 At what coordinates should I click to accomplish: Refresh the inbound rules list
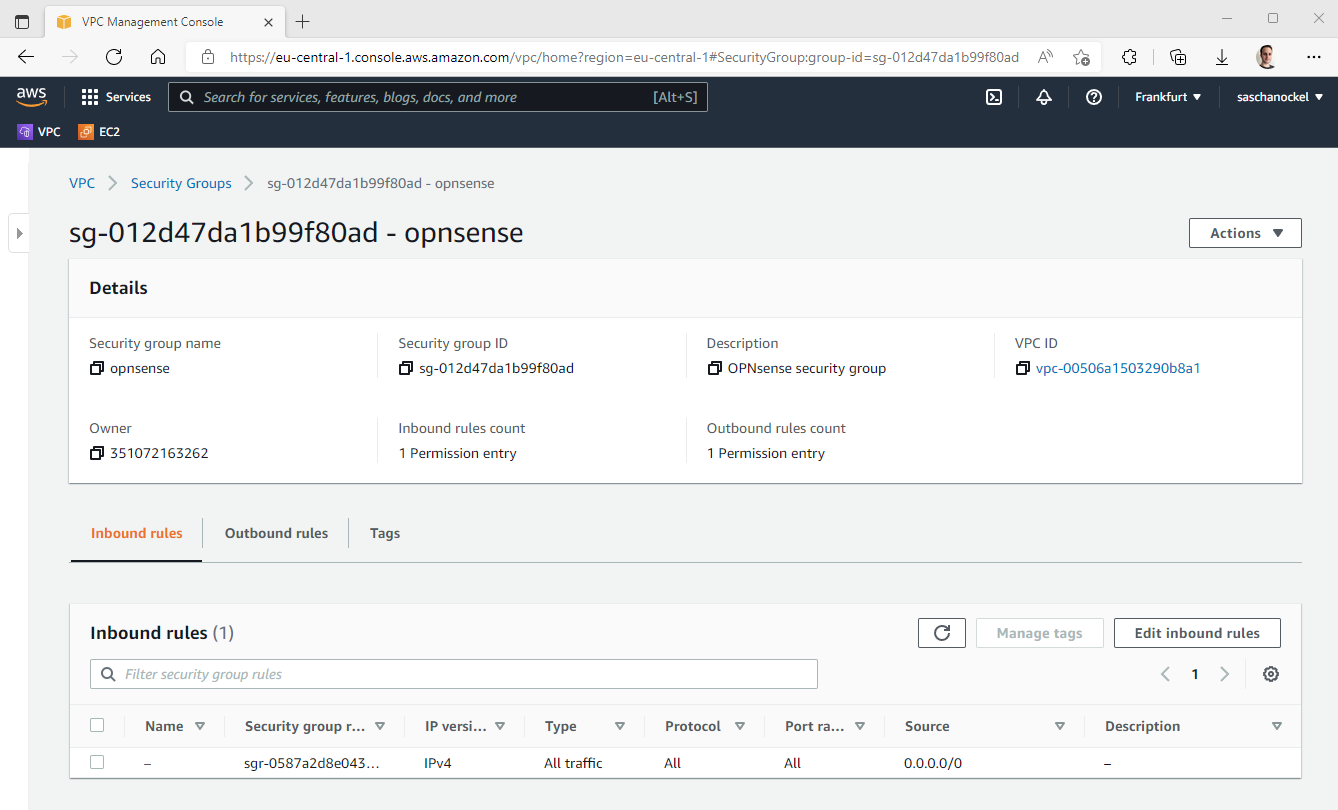pos(942,633)
